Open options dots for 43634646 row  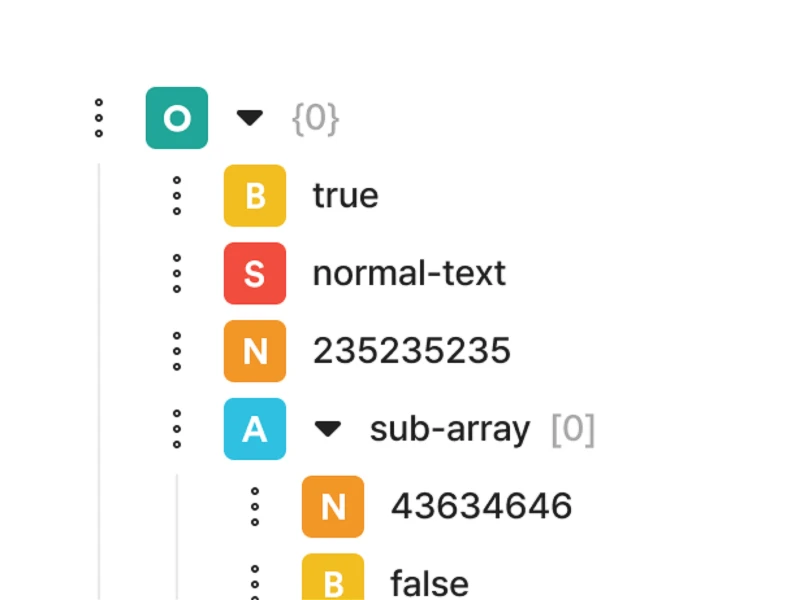tap(255, 507)
